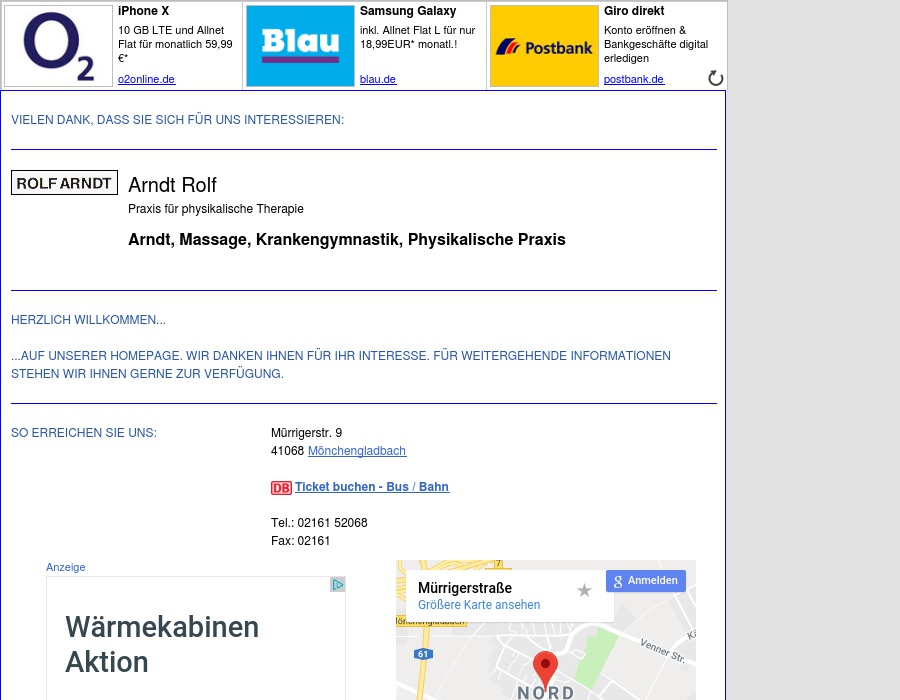Click the red map location pin
Screen dimensions: 900x700
click(x=545, y=666)
